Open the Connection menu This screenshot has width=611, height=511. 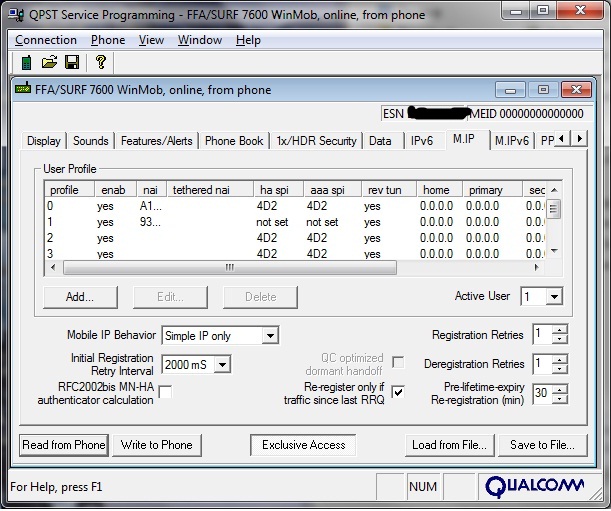[46, 40]
